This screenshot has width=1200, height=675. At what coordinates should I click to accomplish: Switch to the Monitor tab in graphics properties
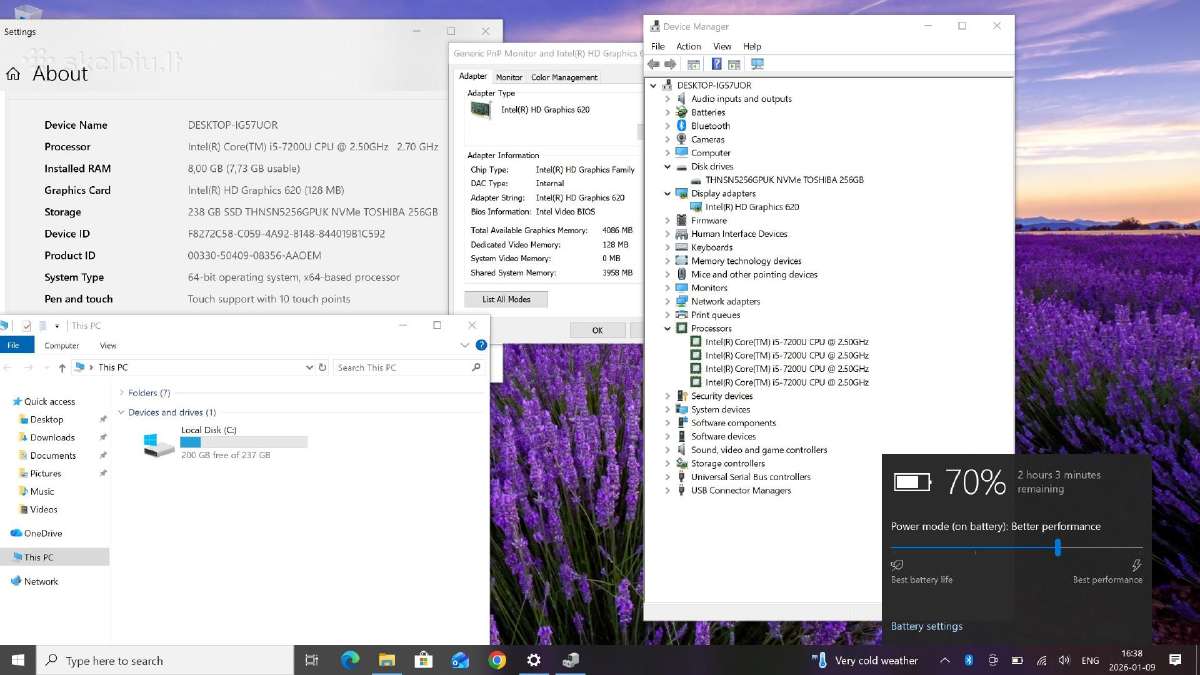pyautogui.click(x=509, y=77)
